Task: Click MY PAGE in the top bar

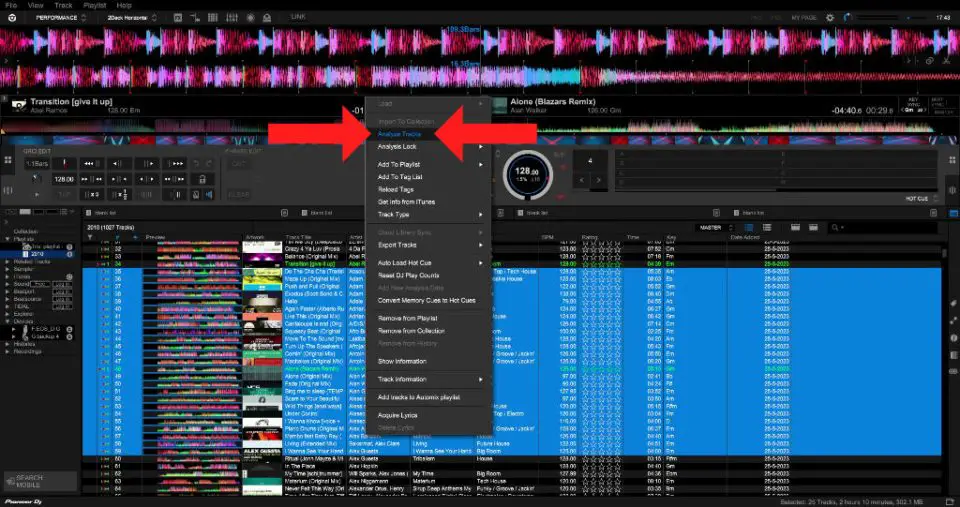Action: [803, 18]
